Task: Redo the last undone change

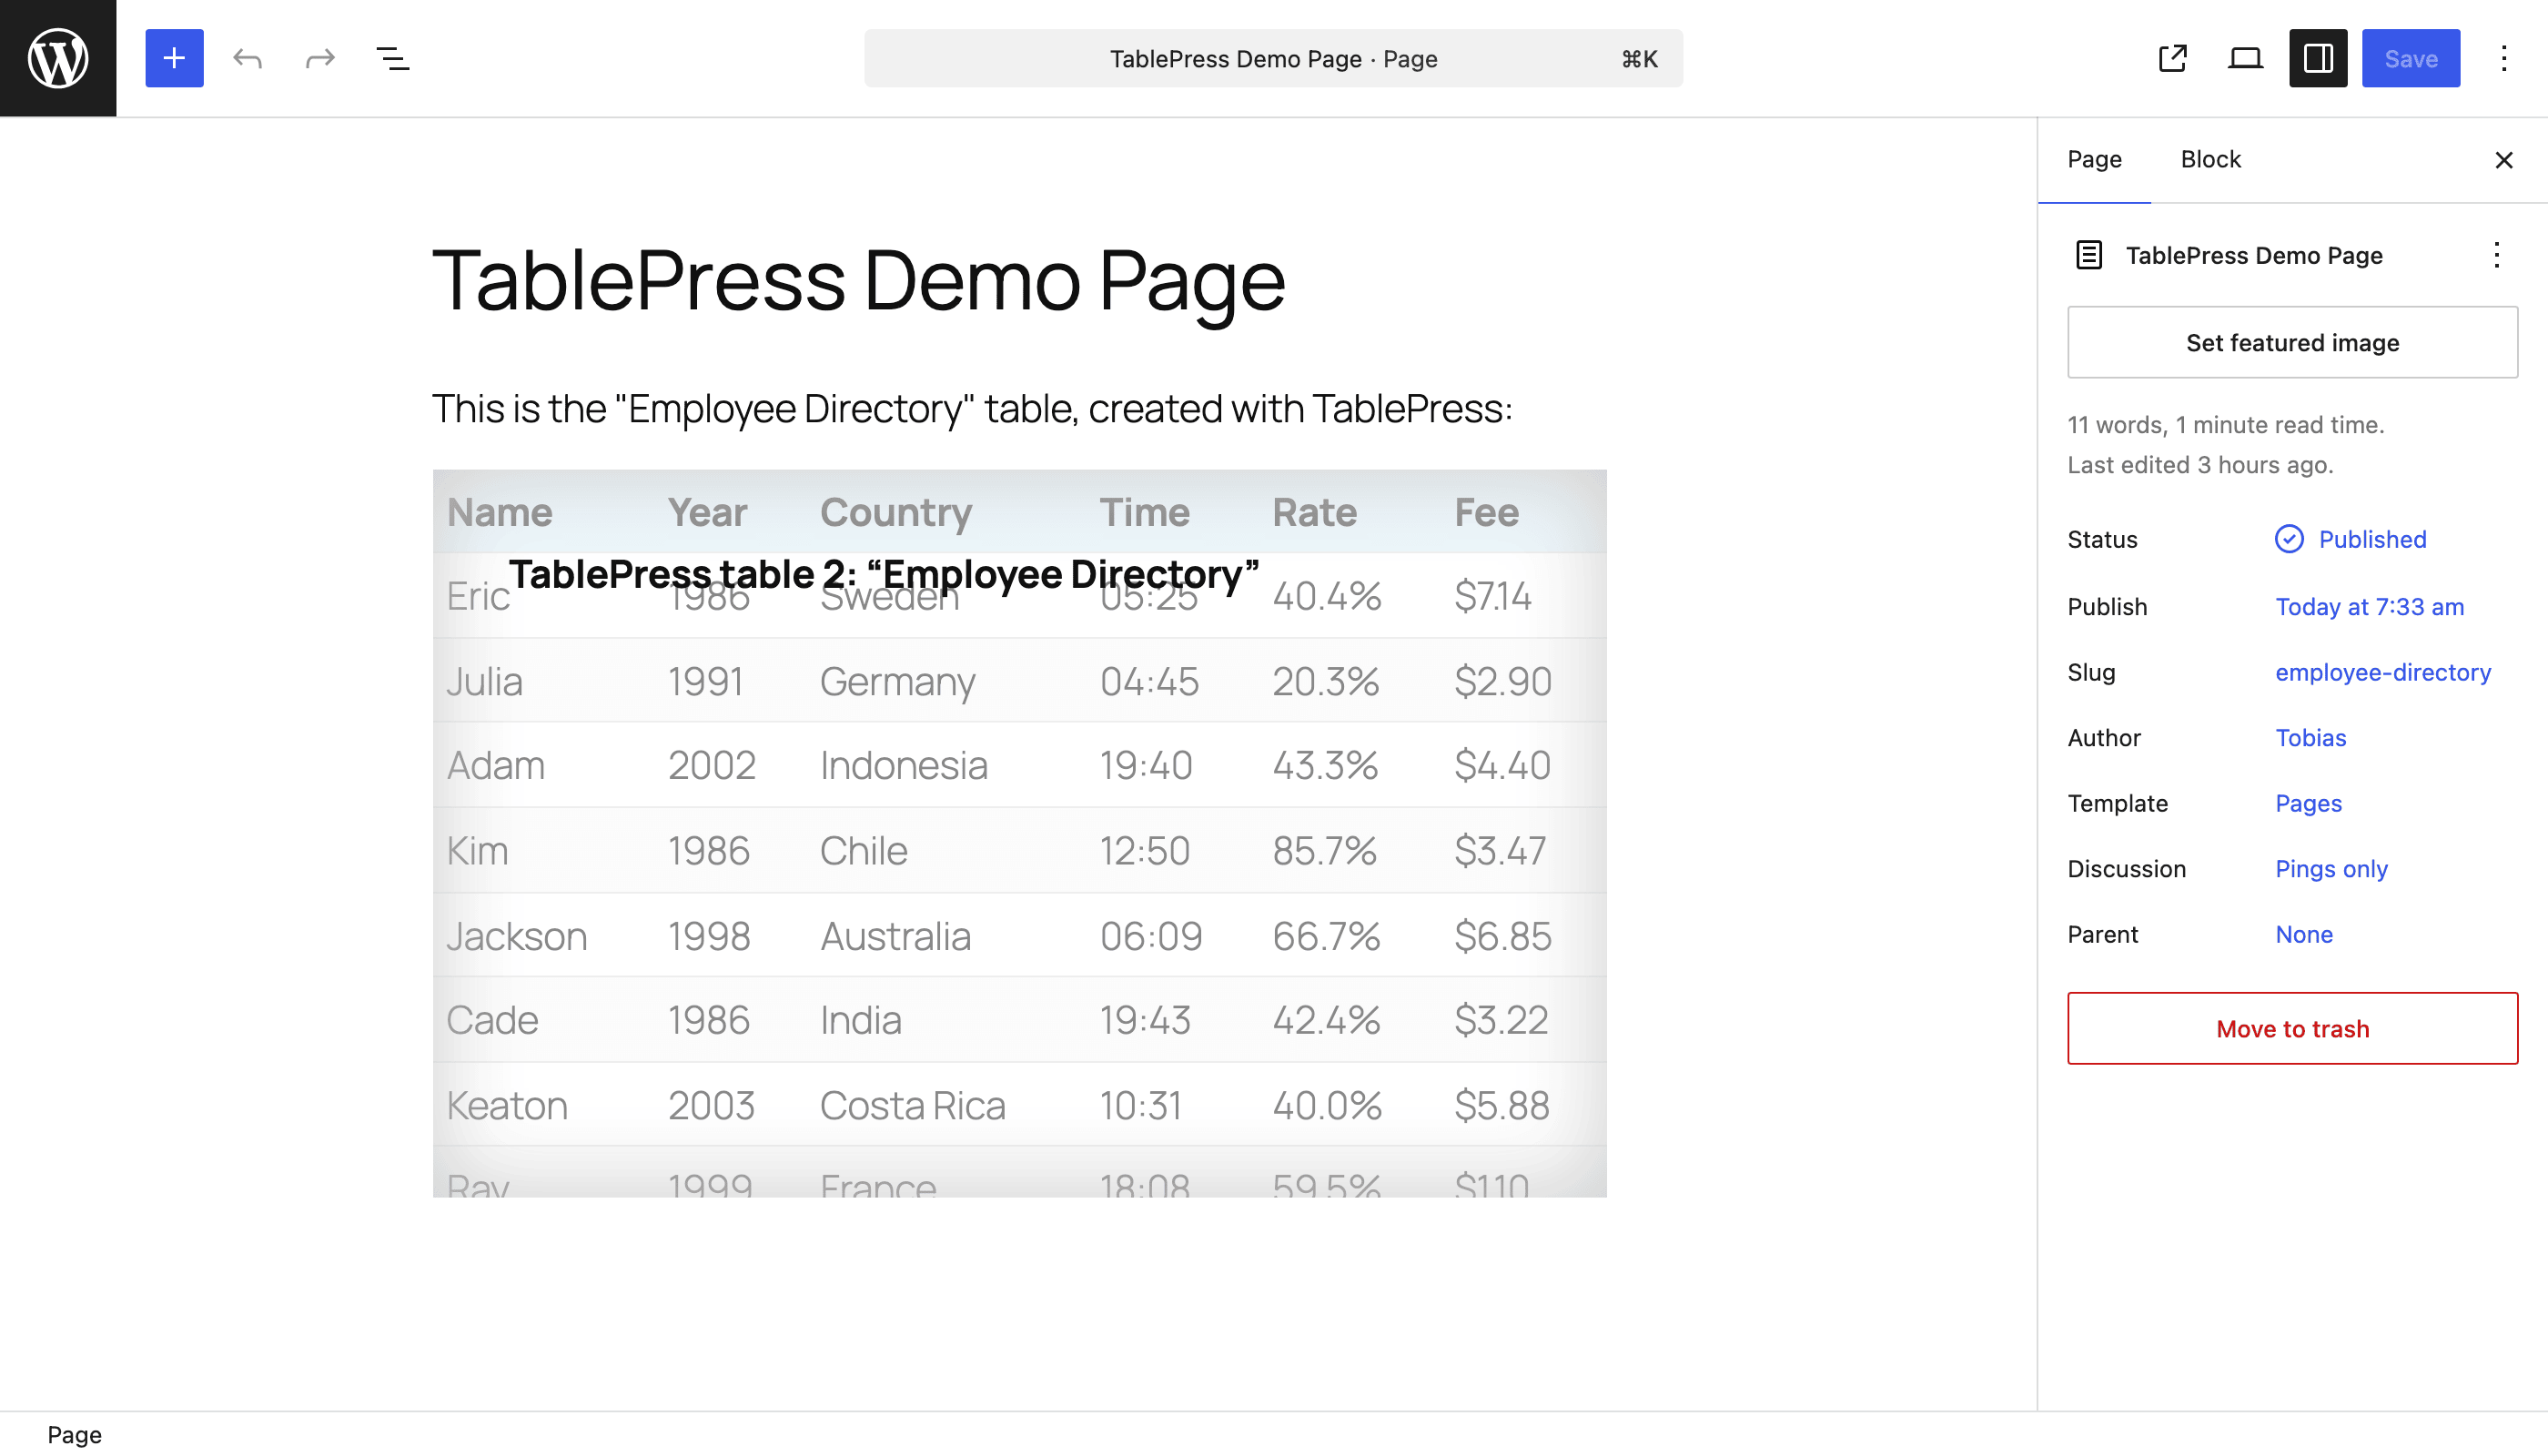Action: (320, 58)
